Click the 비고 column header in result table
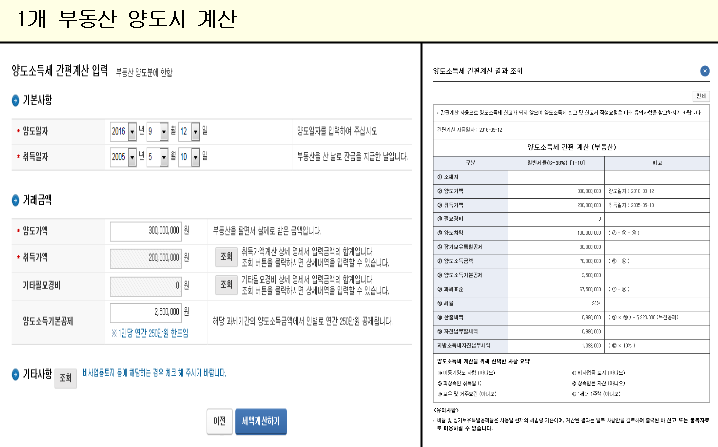 coord(658,163)
